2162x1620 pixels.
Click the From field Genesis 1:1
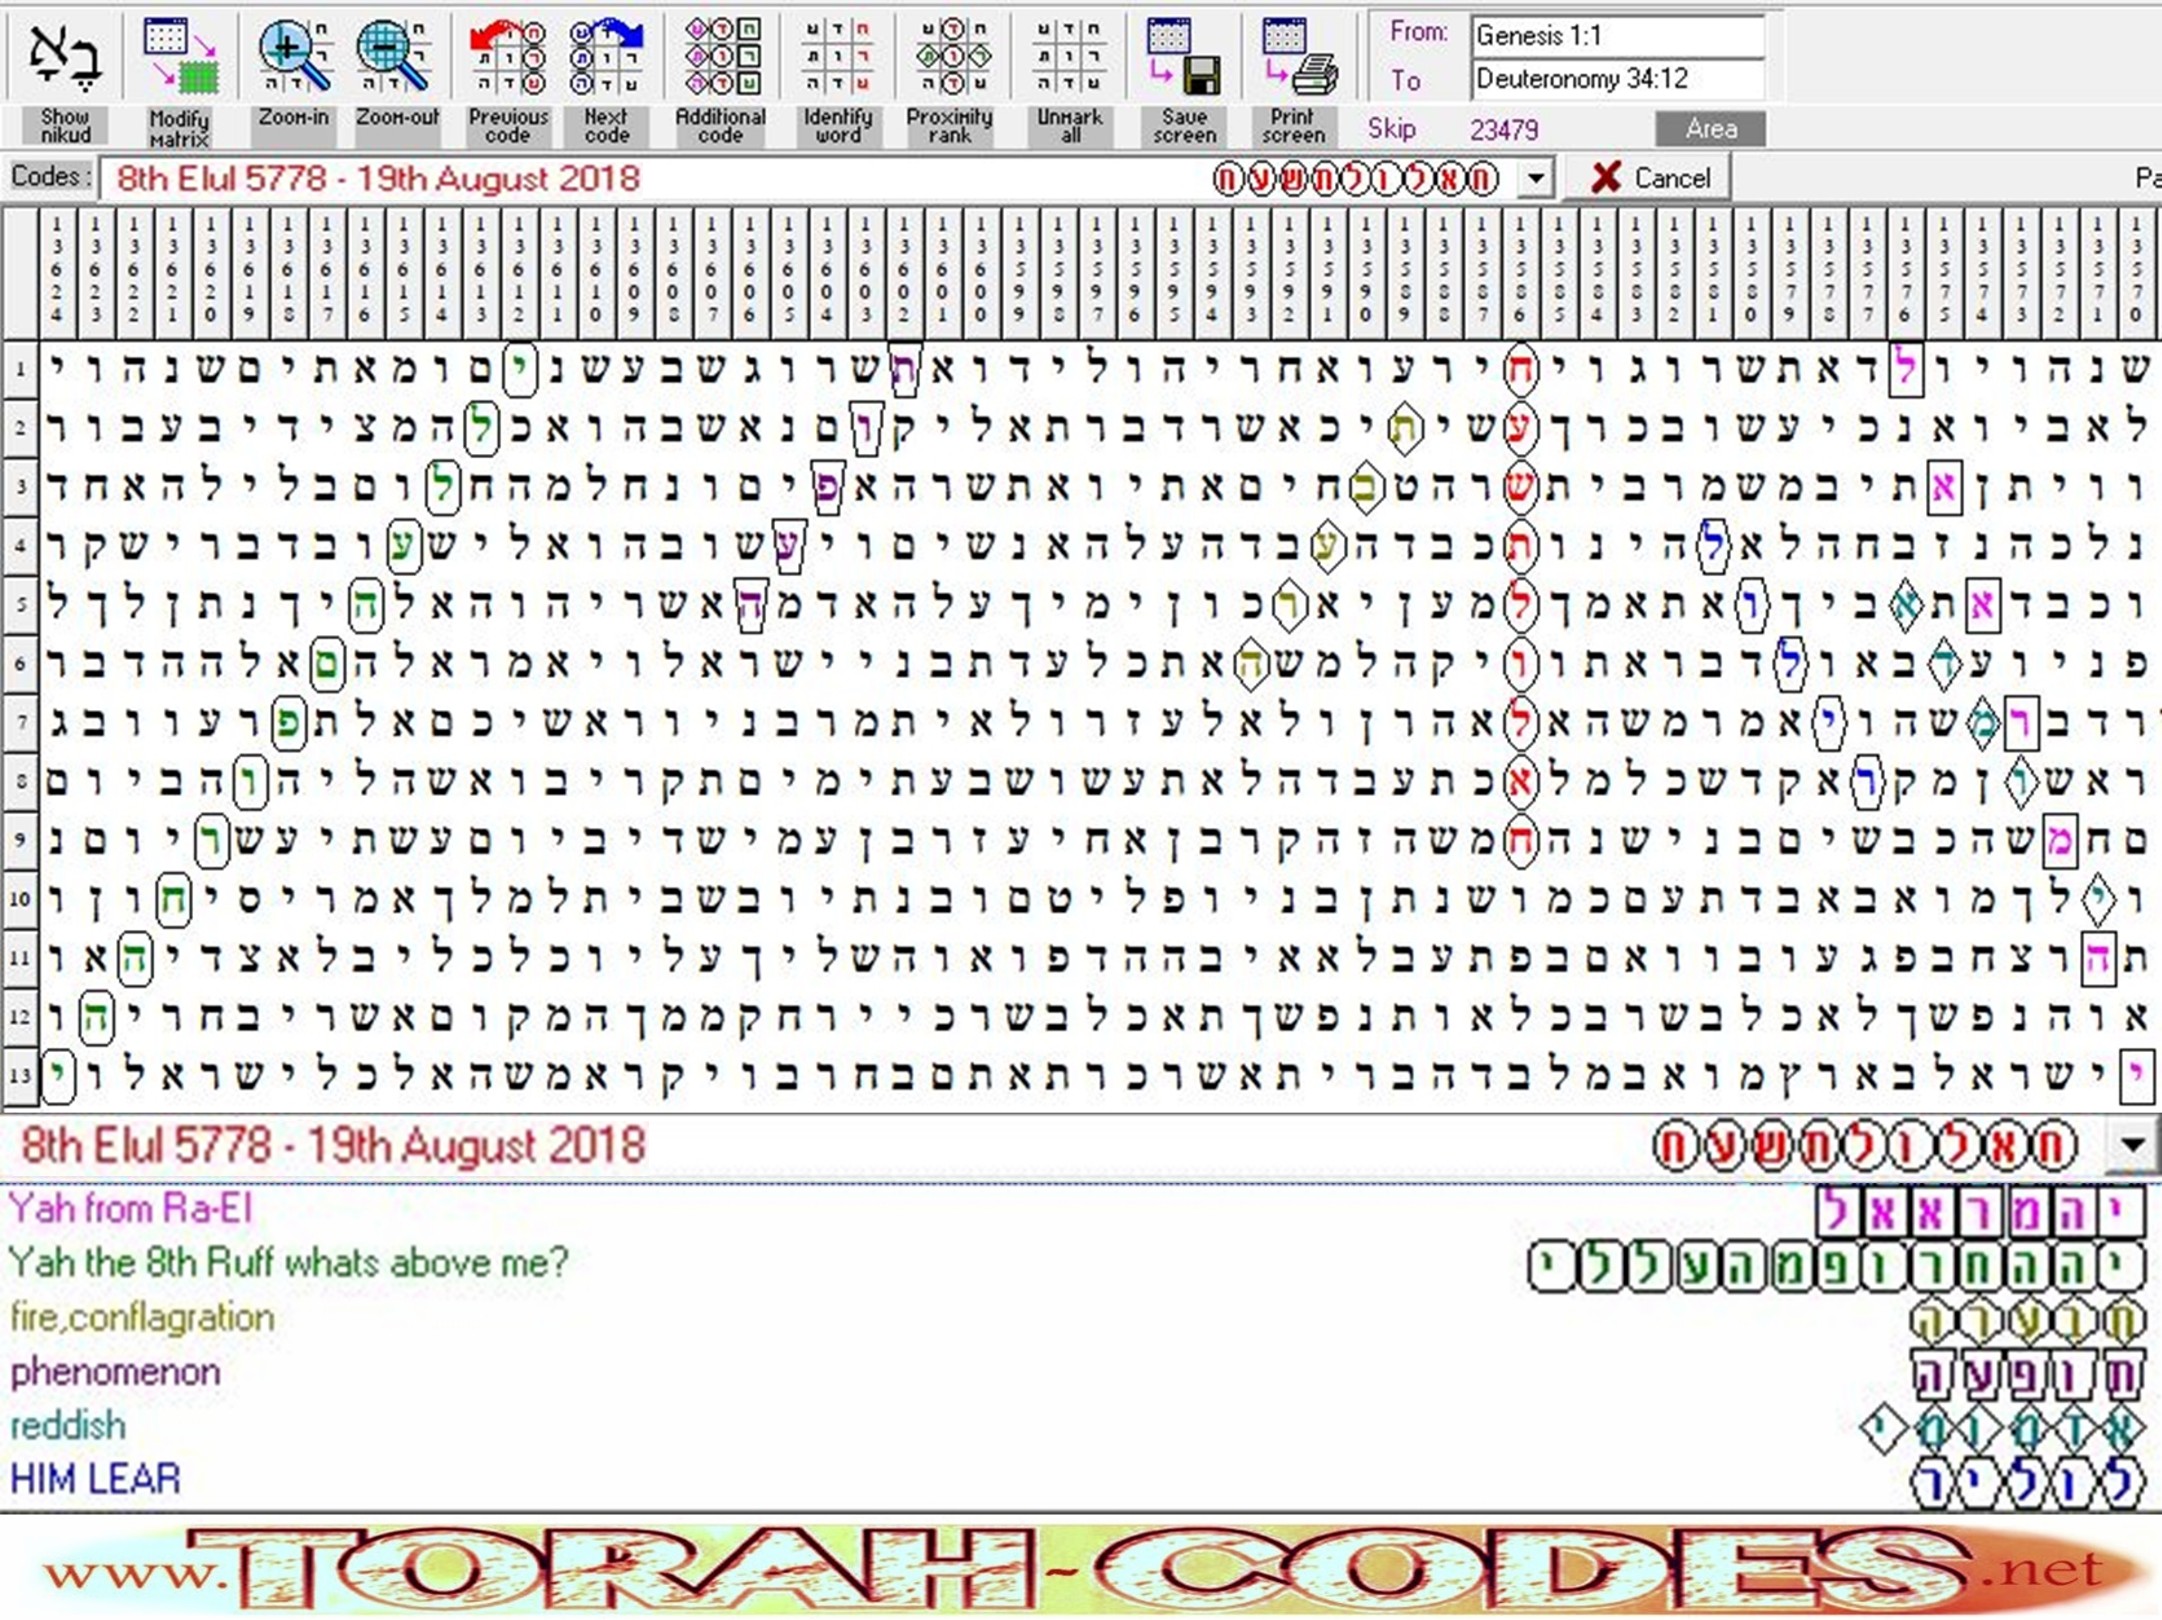1617,36
